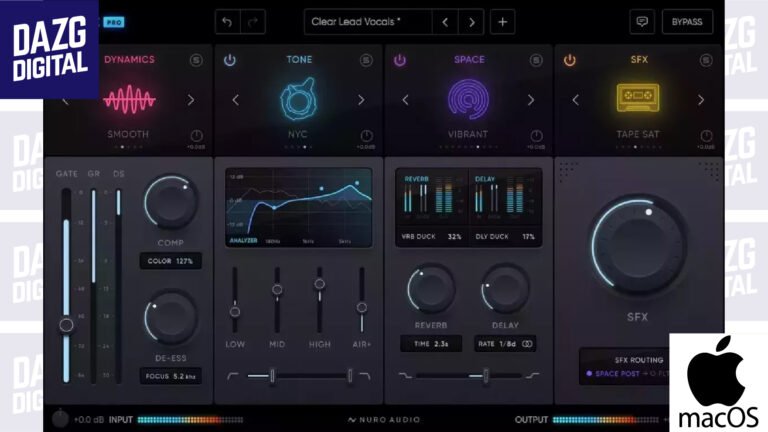
Task: Switch to next SFX style
Action: pyautogui.click(x=701, y=100)
